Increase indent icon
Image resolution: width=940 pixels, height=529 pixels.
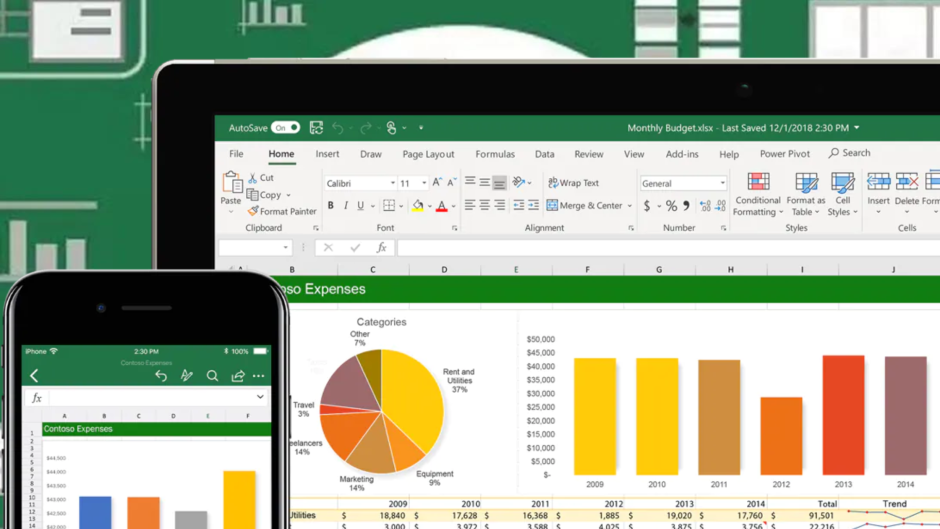pyautogui.click(x=533, y=206)
